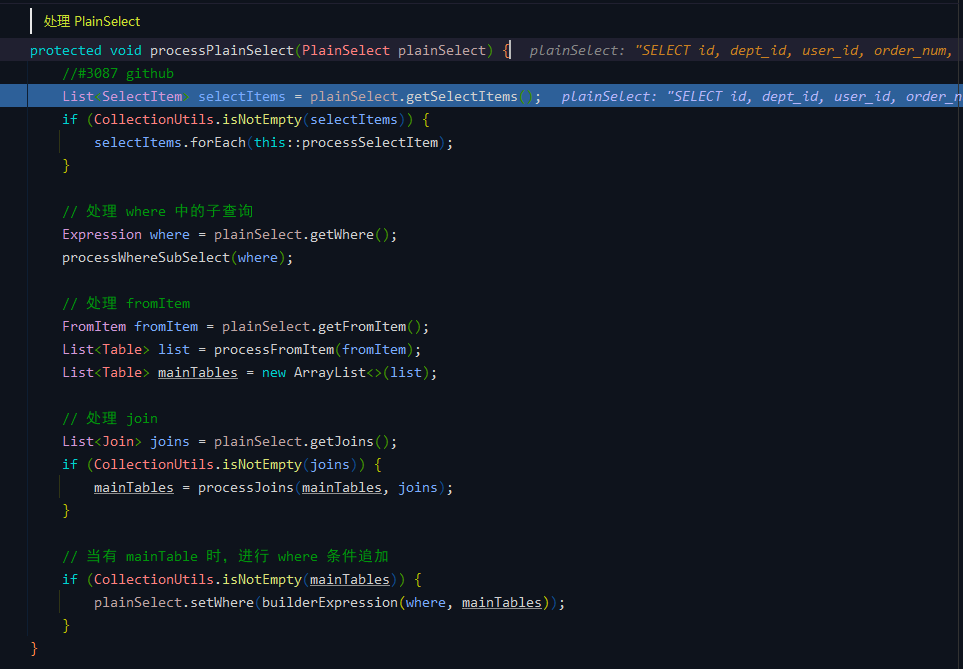
Task: Click the processJoins method call
Action: click(x=246, y=488)
